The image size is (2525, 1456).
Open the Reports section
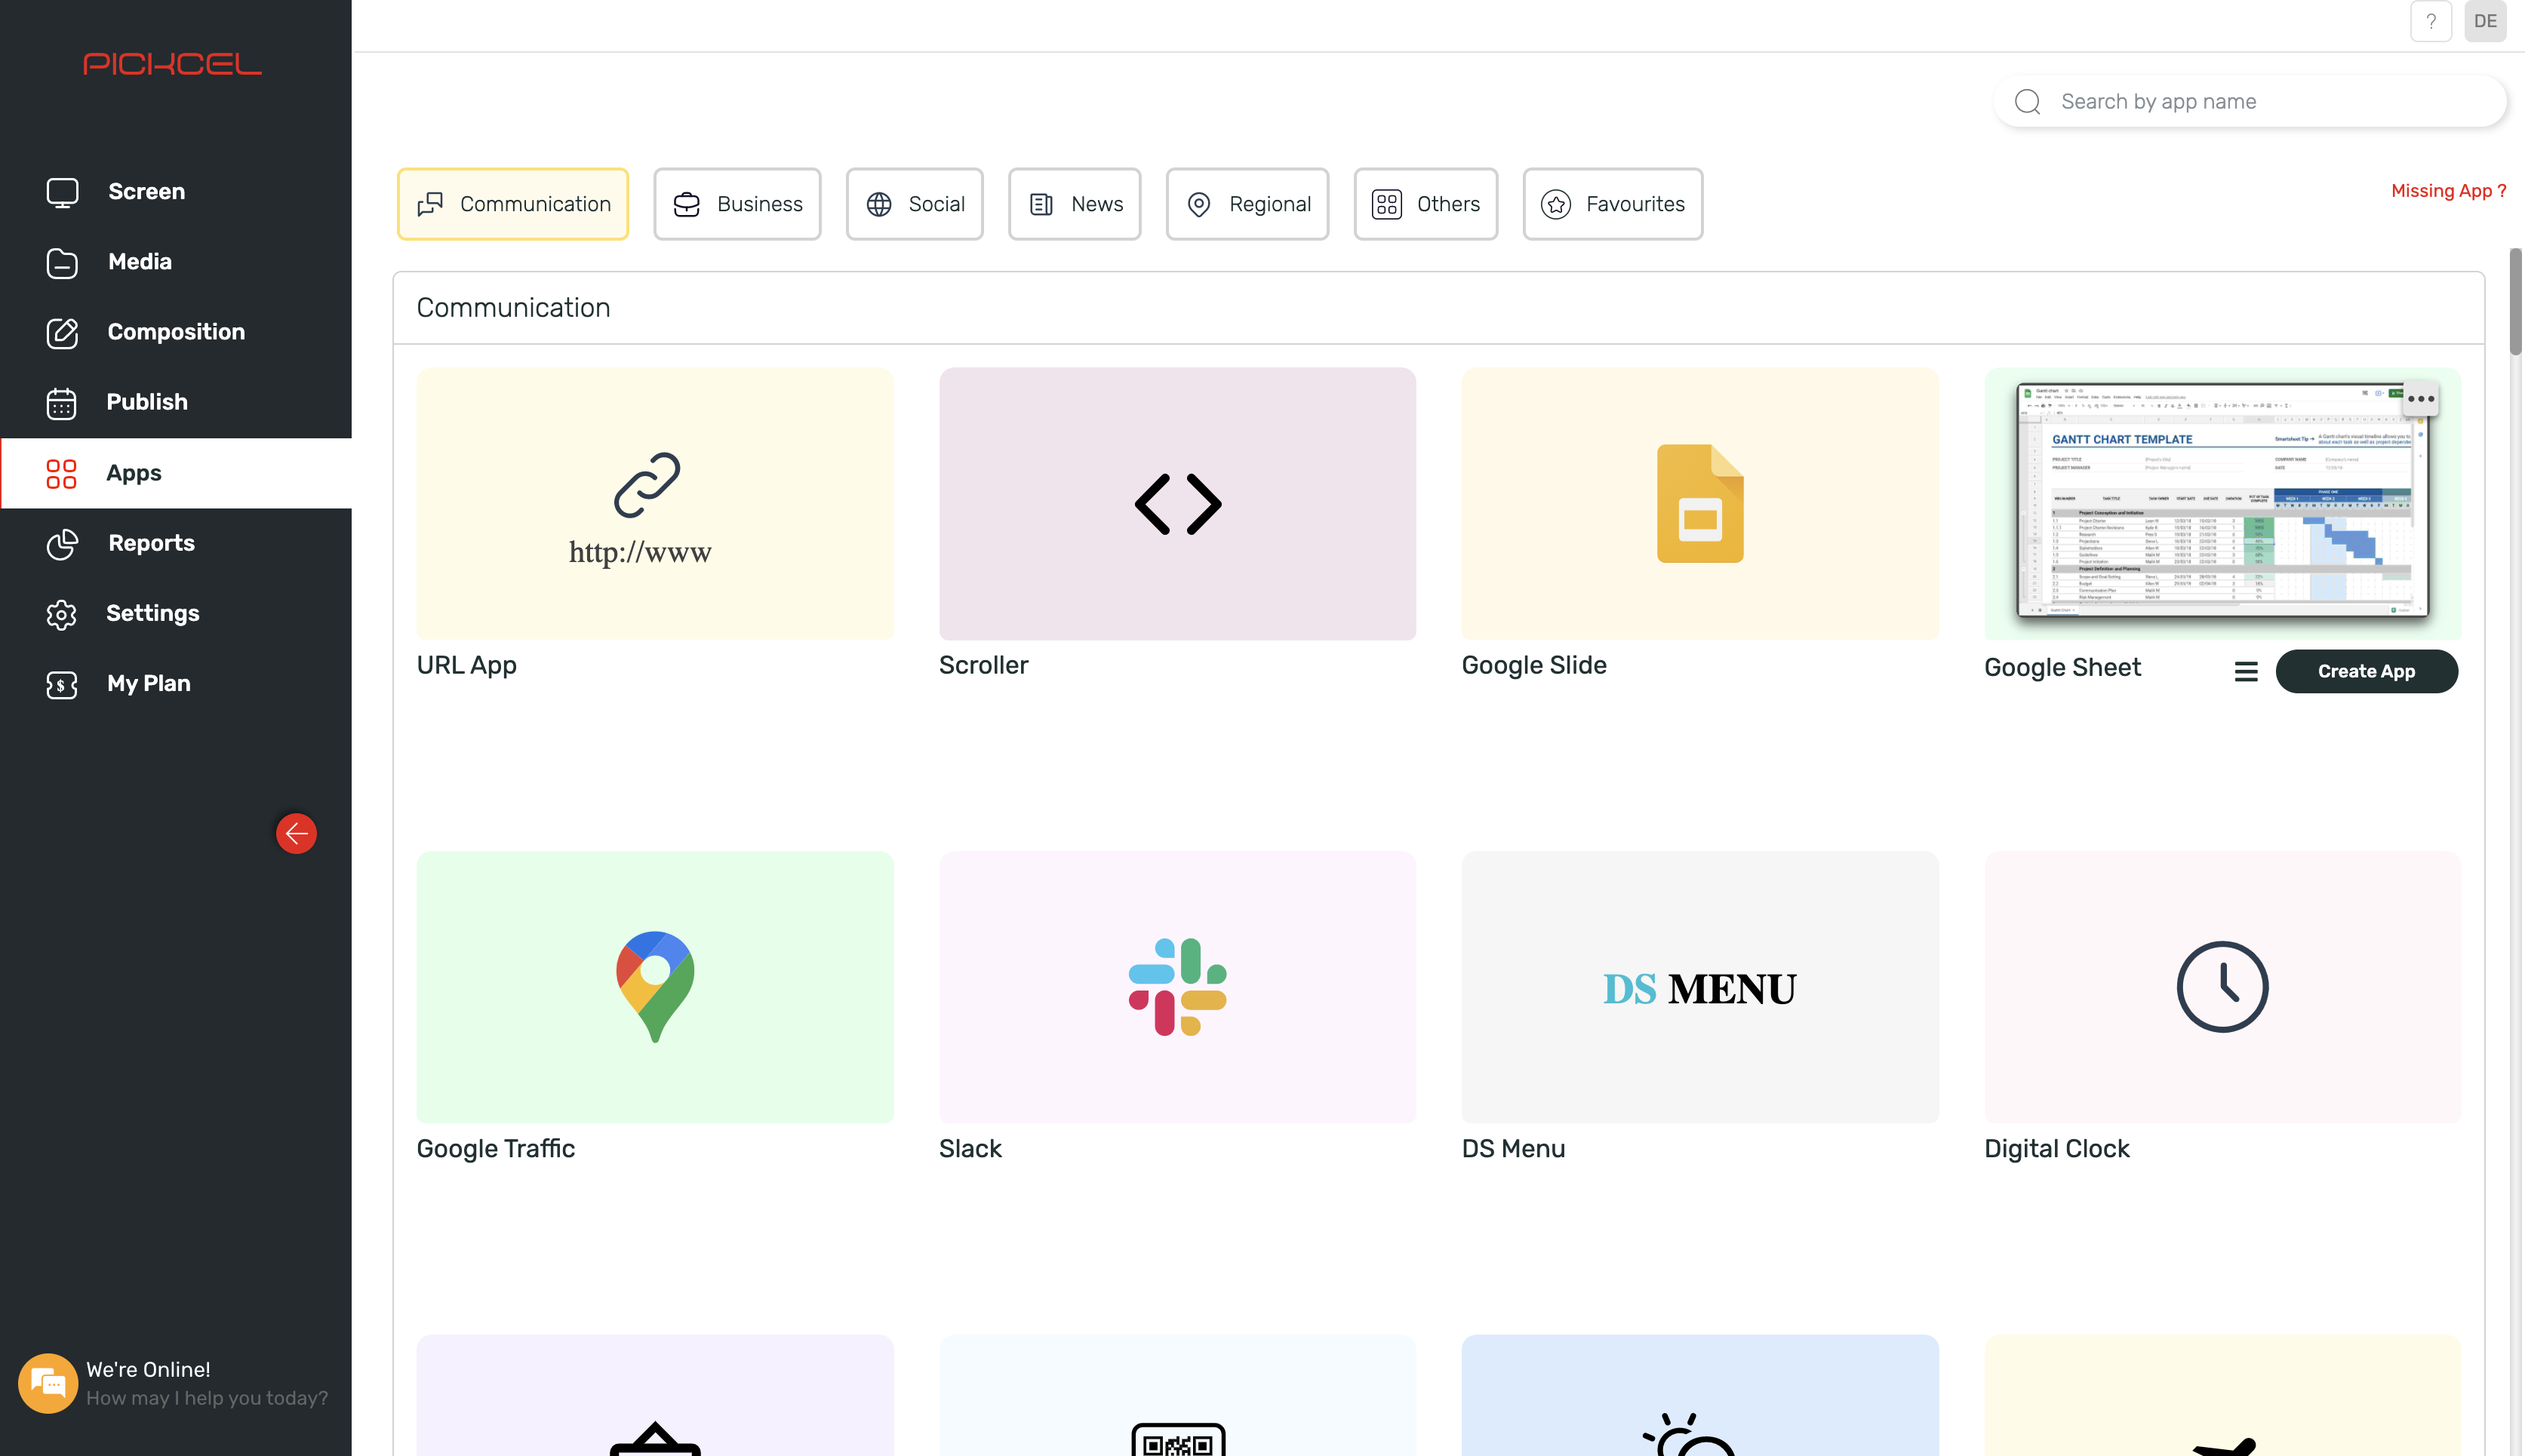point(150,543)
